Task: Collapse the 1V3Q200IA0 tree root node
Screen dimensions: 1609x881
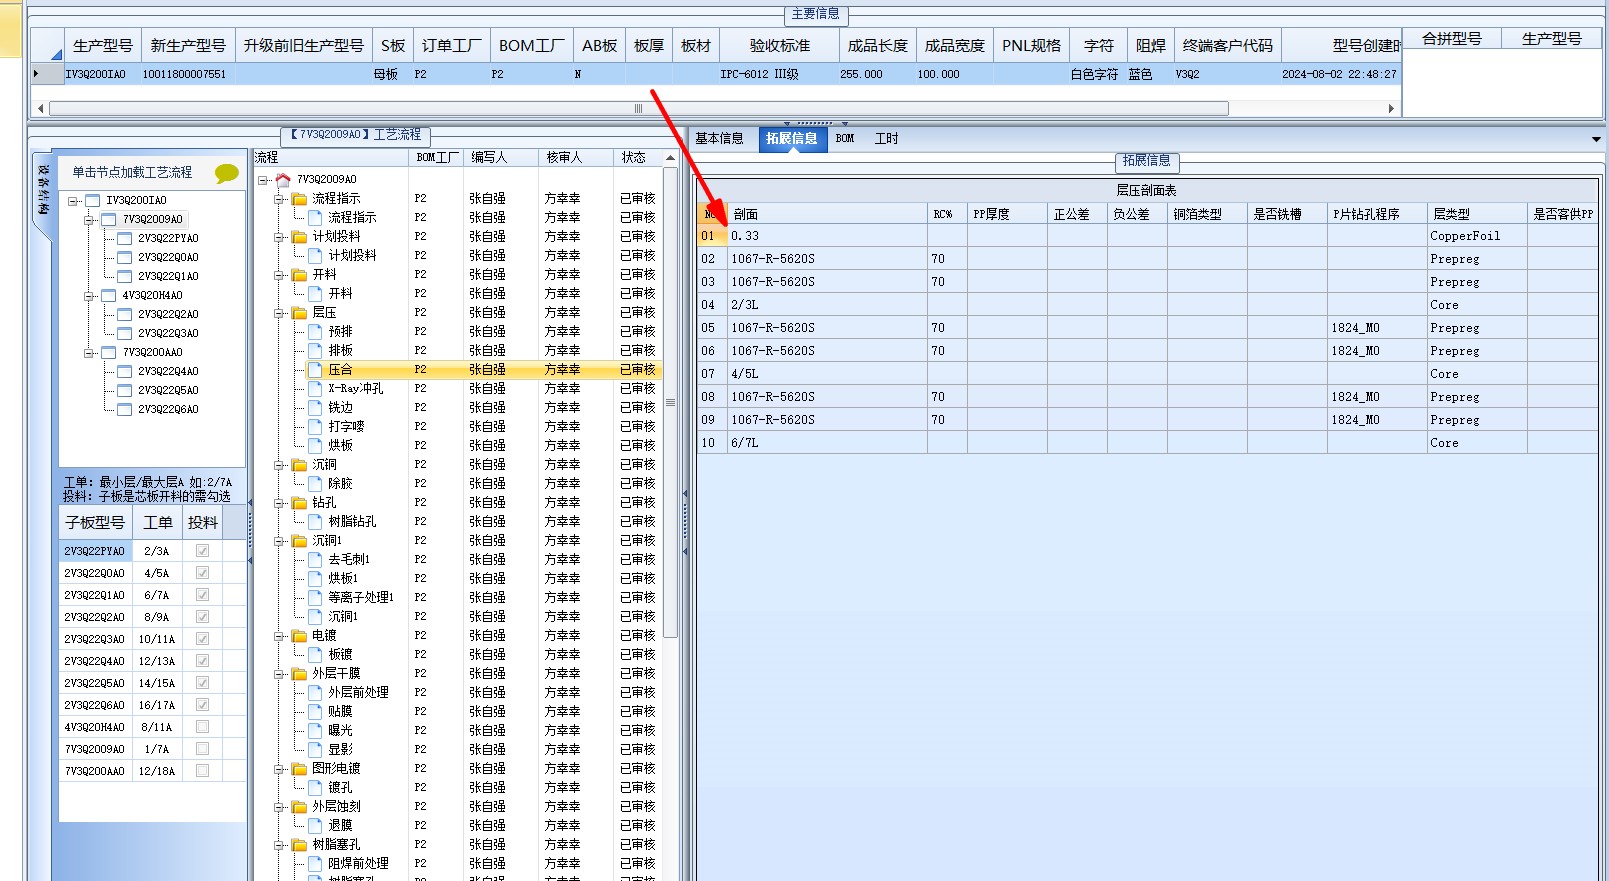Action: click(x=73, y=201)
